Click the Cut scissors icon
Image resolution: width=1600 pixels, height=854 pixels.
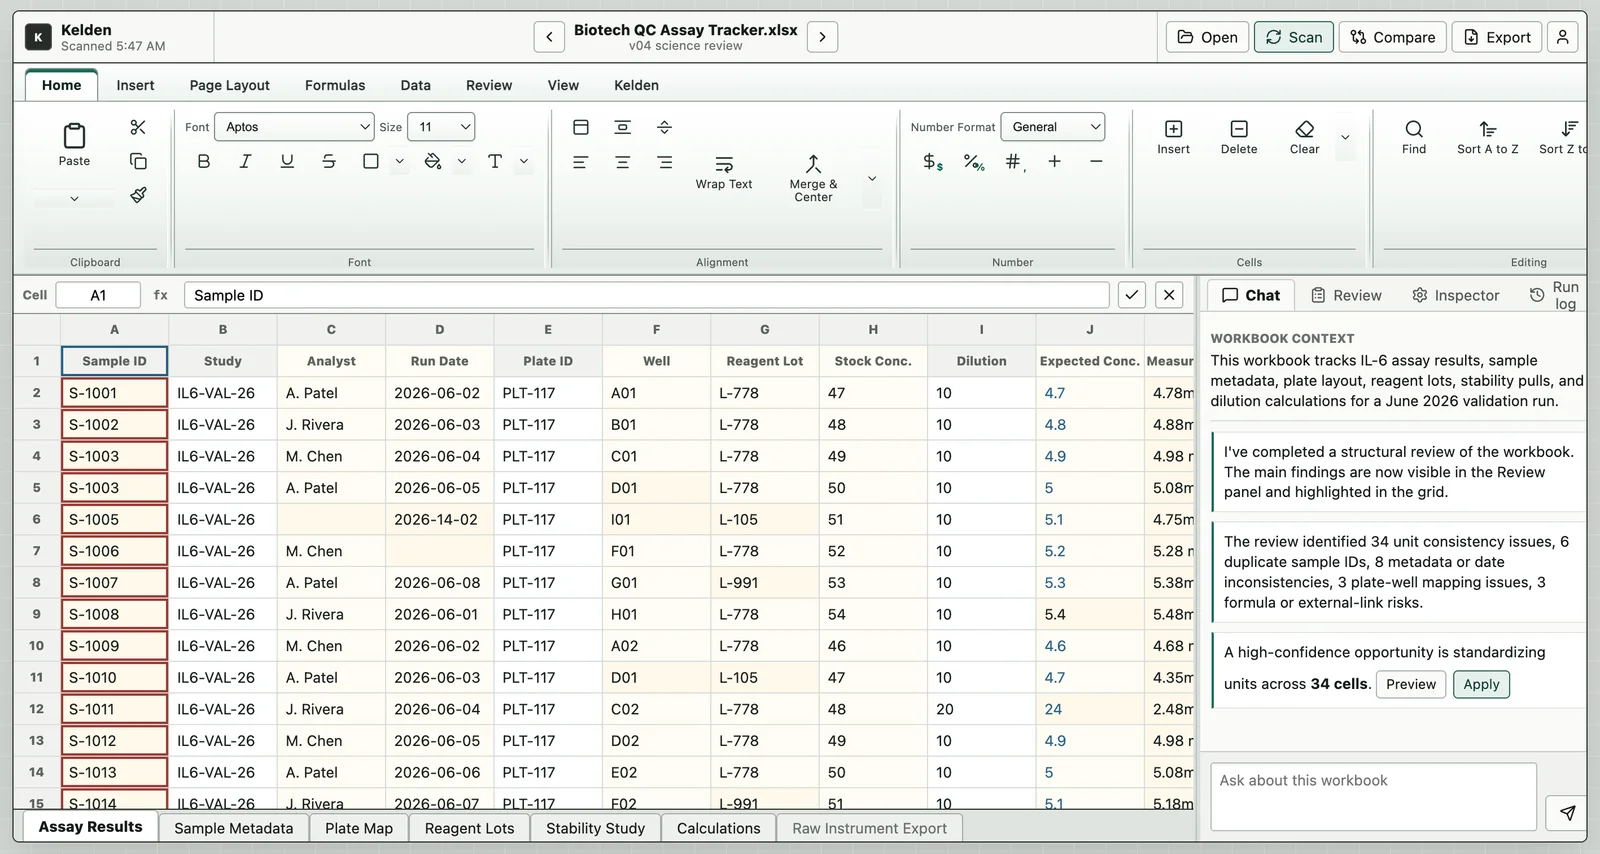tap(138, 127)
